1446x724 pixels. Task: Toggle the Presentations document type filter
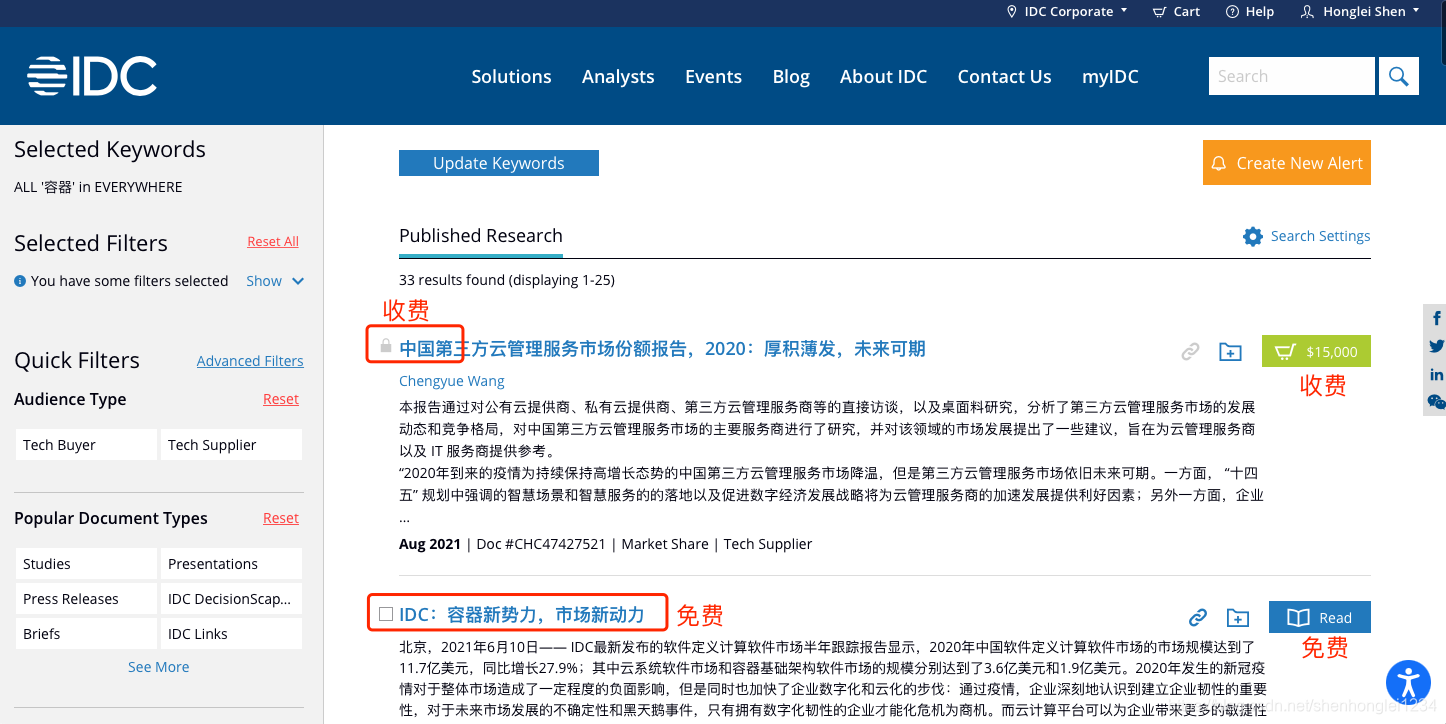(231, 564)
